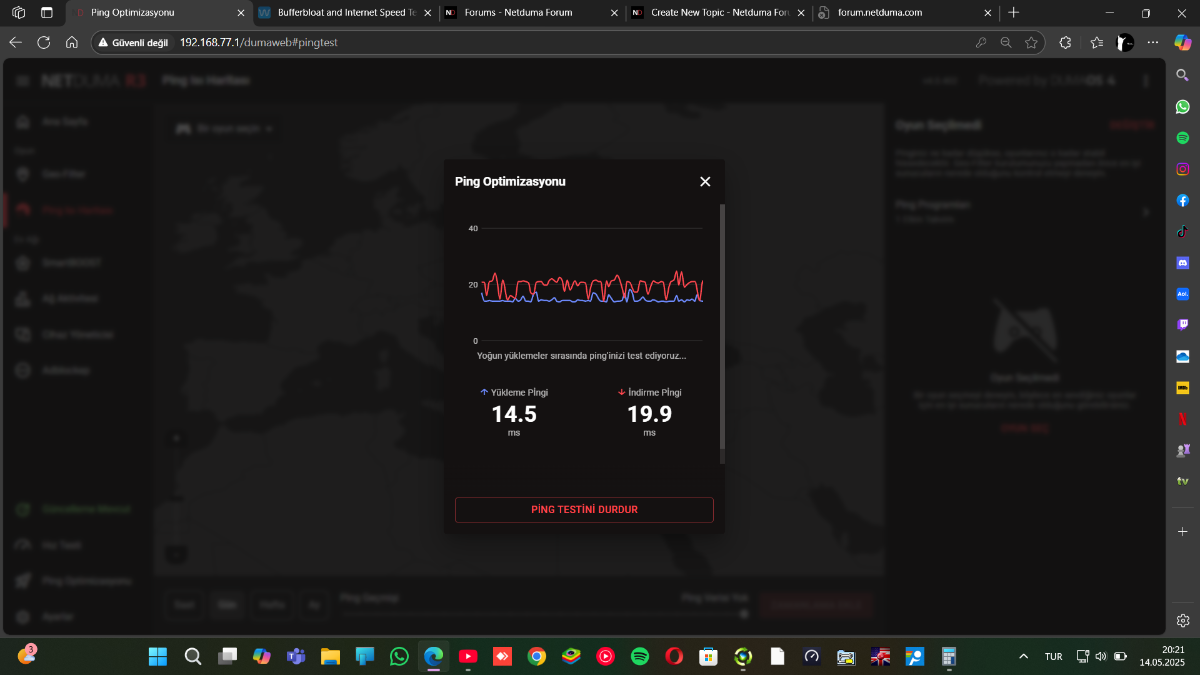Open Instagram in the Edge sidebar

coord(1183,169)
